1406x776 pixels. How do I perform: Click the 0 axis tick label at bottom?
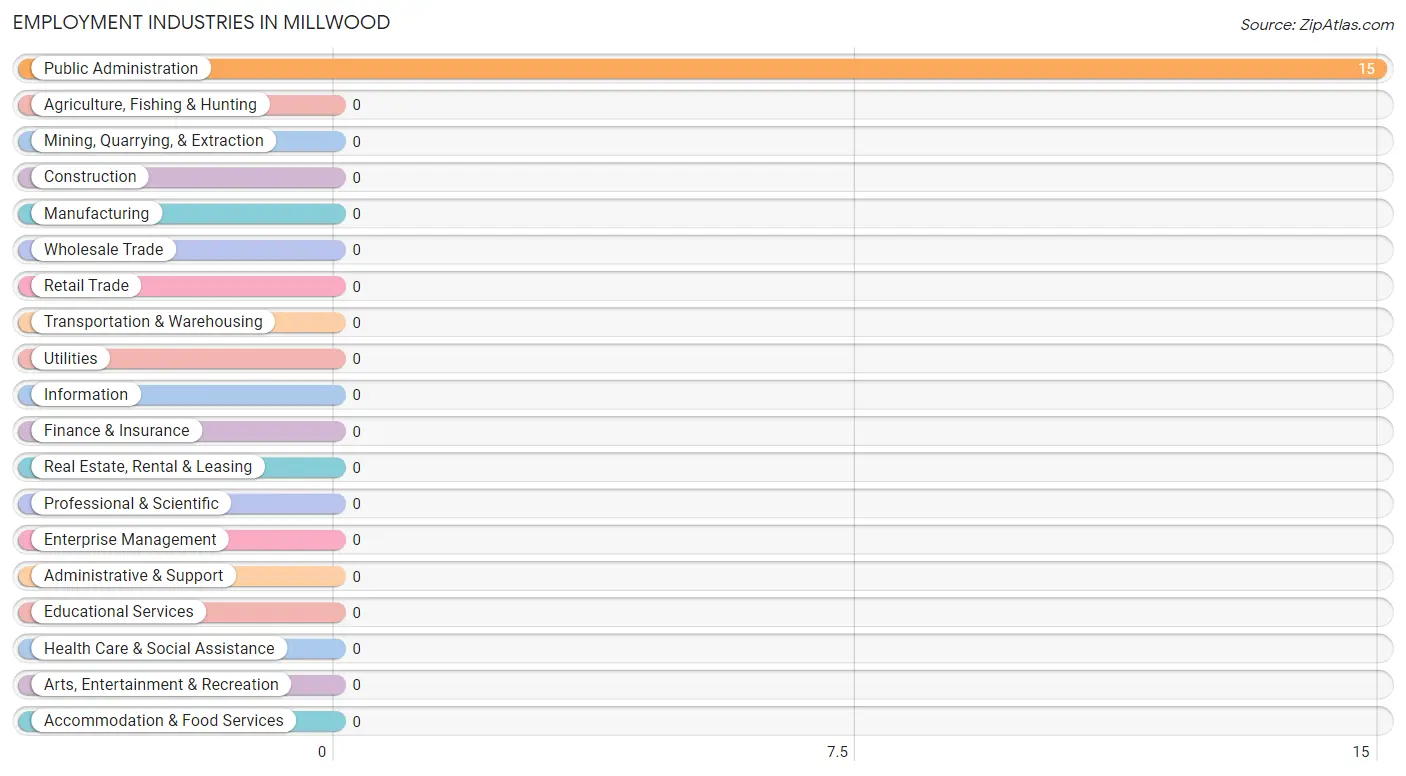coord(322,752)
